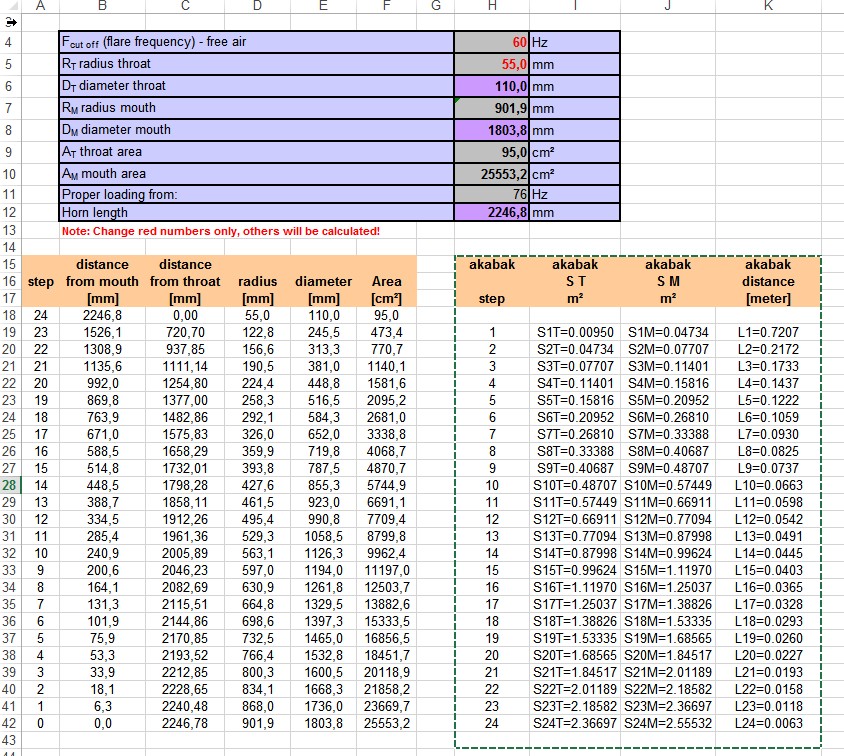Screen dimensions: 844x756
Task: Click cell S20T=1.68565
Action: click(x=575, y=655)
